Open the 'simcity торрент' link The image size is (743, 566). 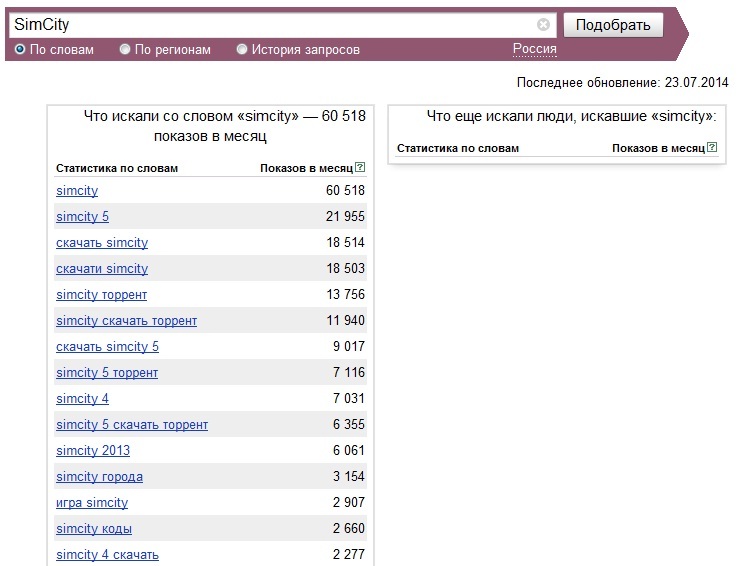point(101,295)
